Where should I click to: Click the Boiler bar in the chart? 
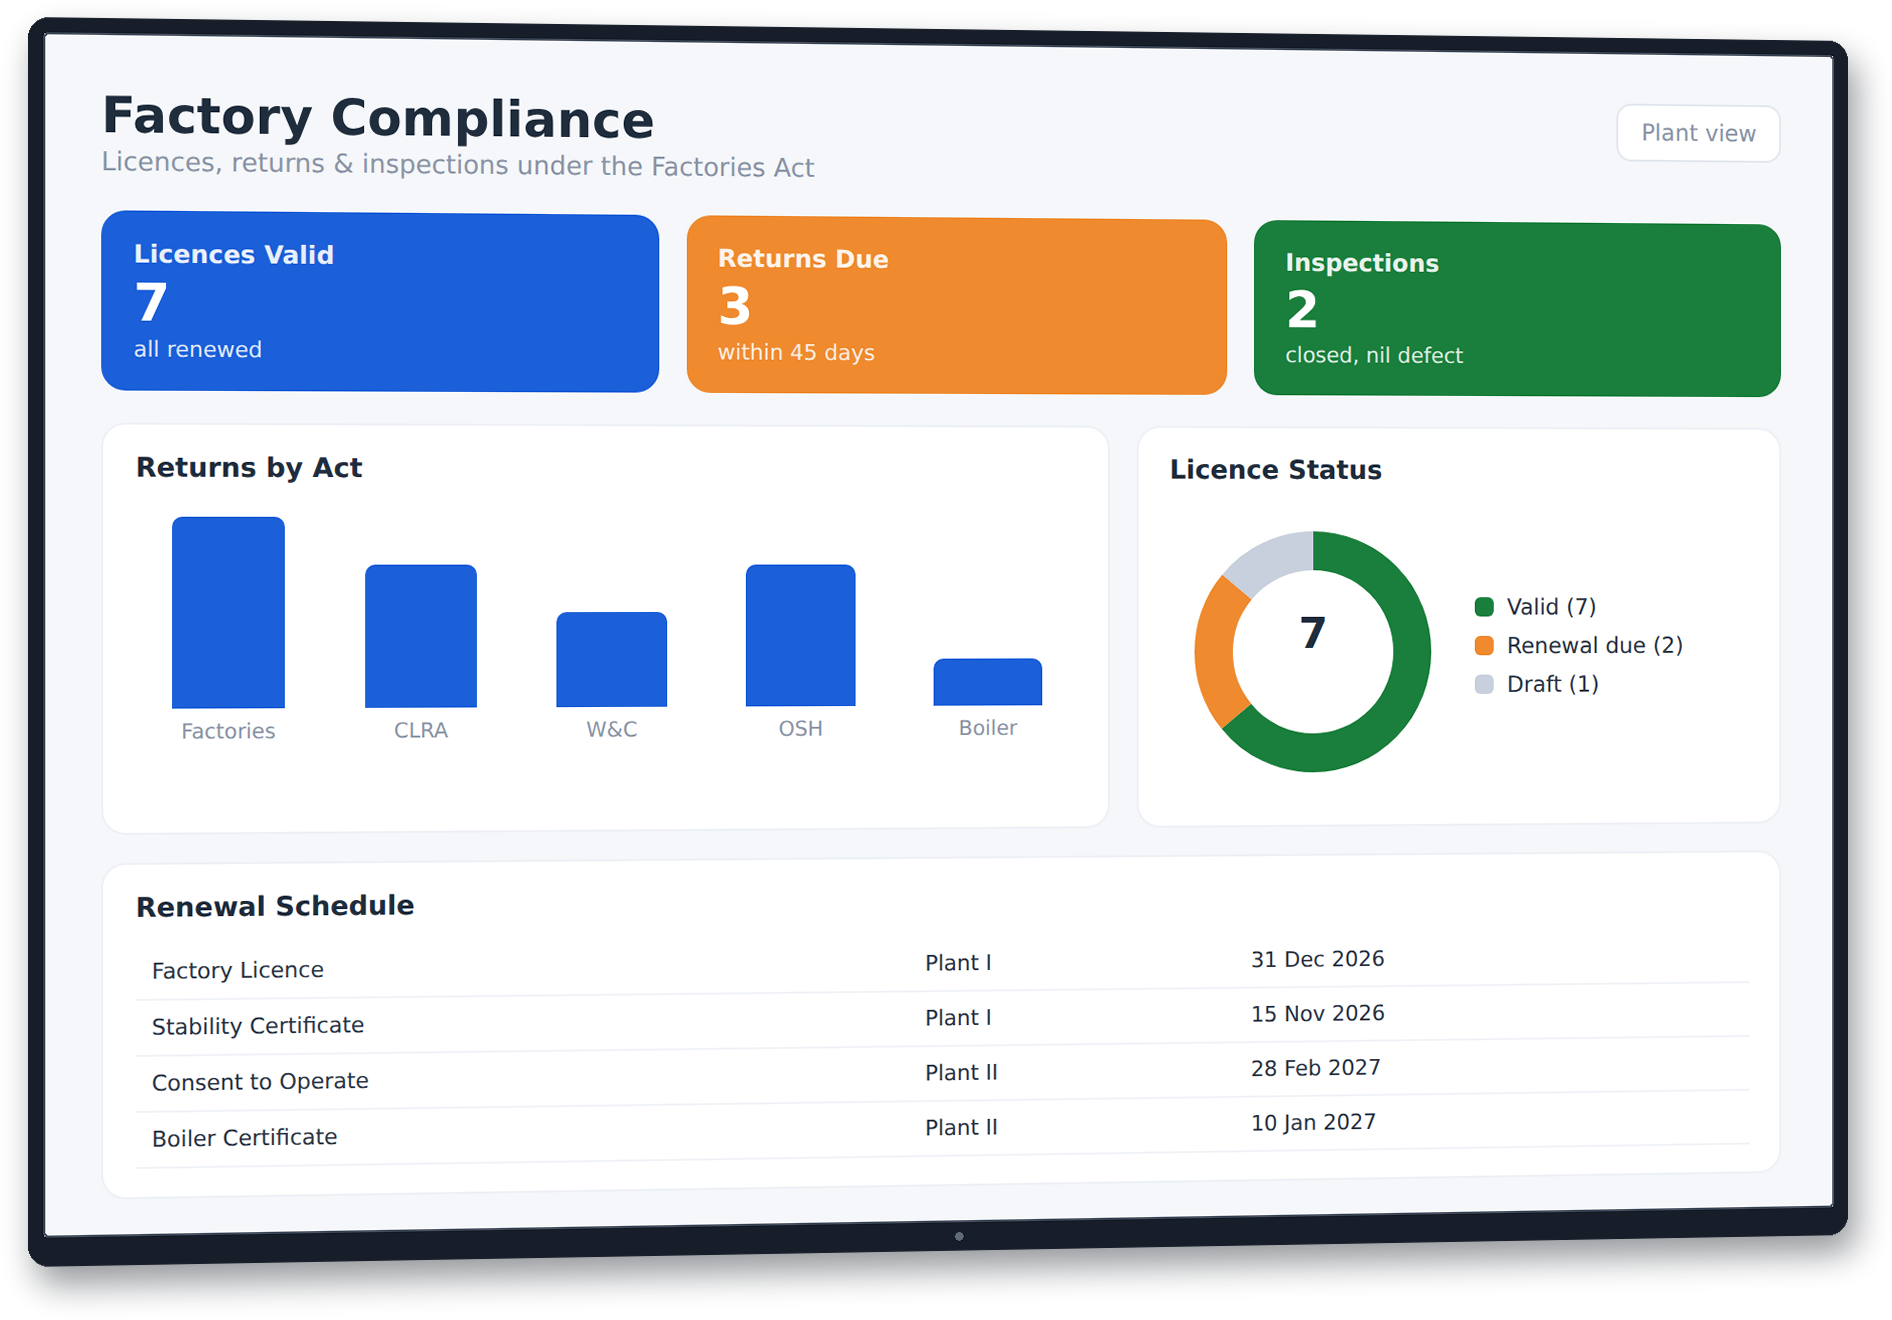pos(987,682)
